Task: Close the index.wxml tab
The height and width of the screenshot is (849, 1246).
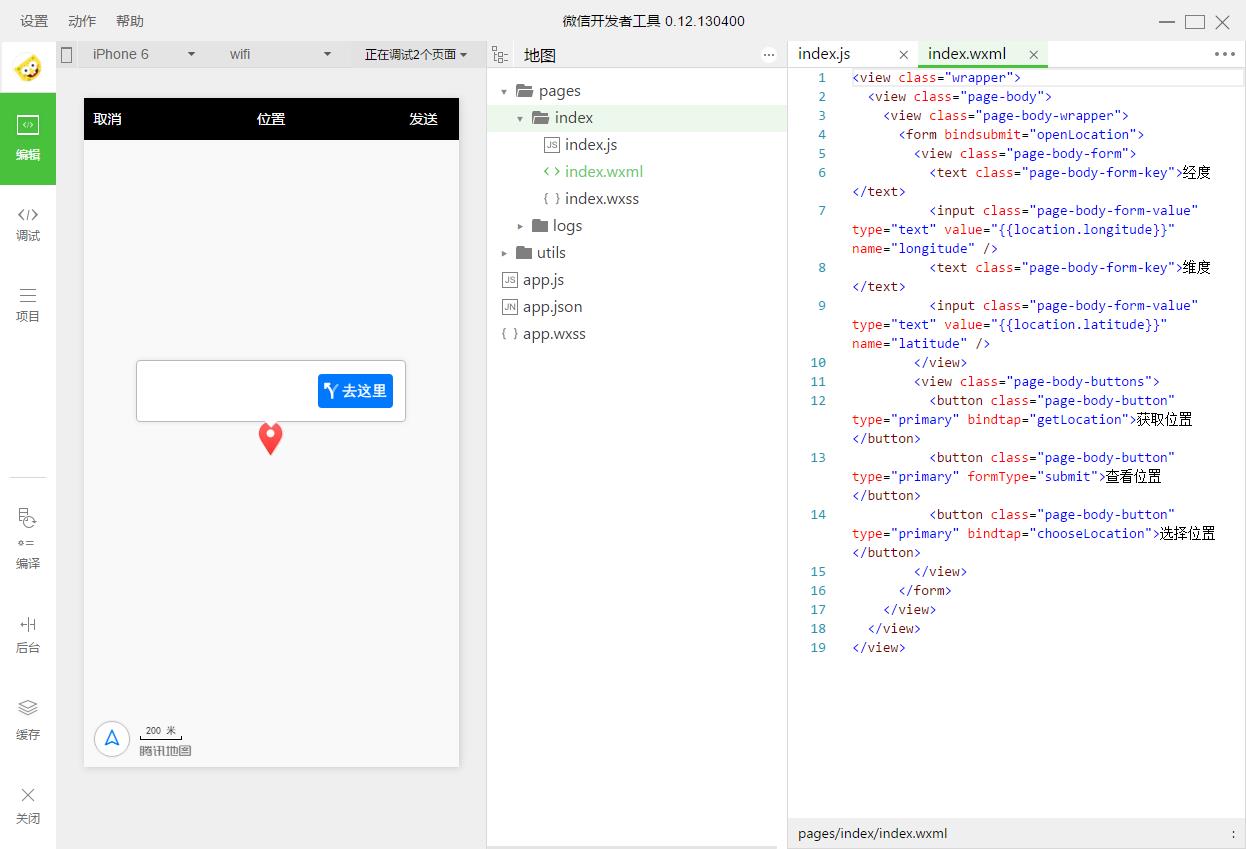Action: pyautogui.click(x=1033, y=55)
